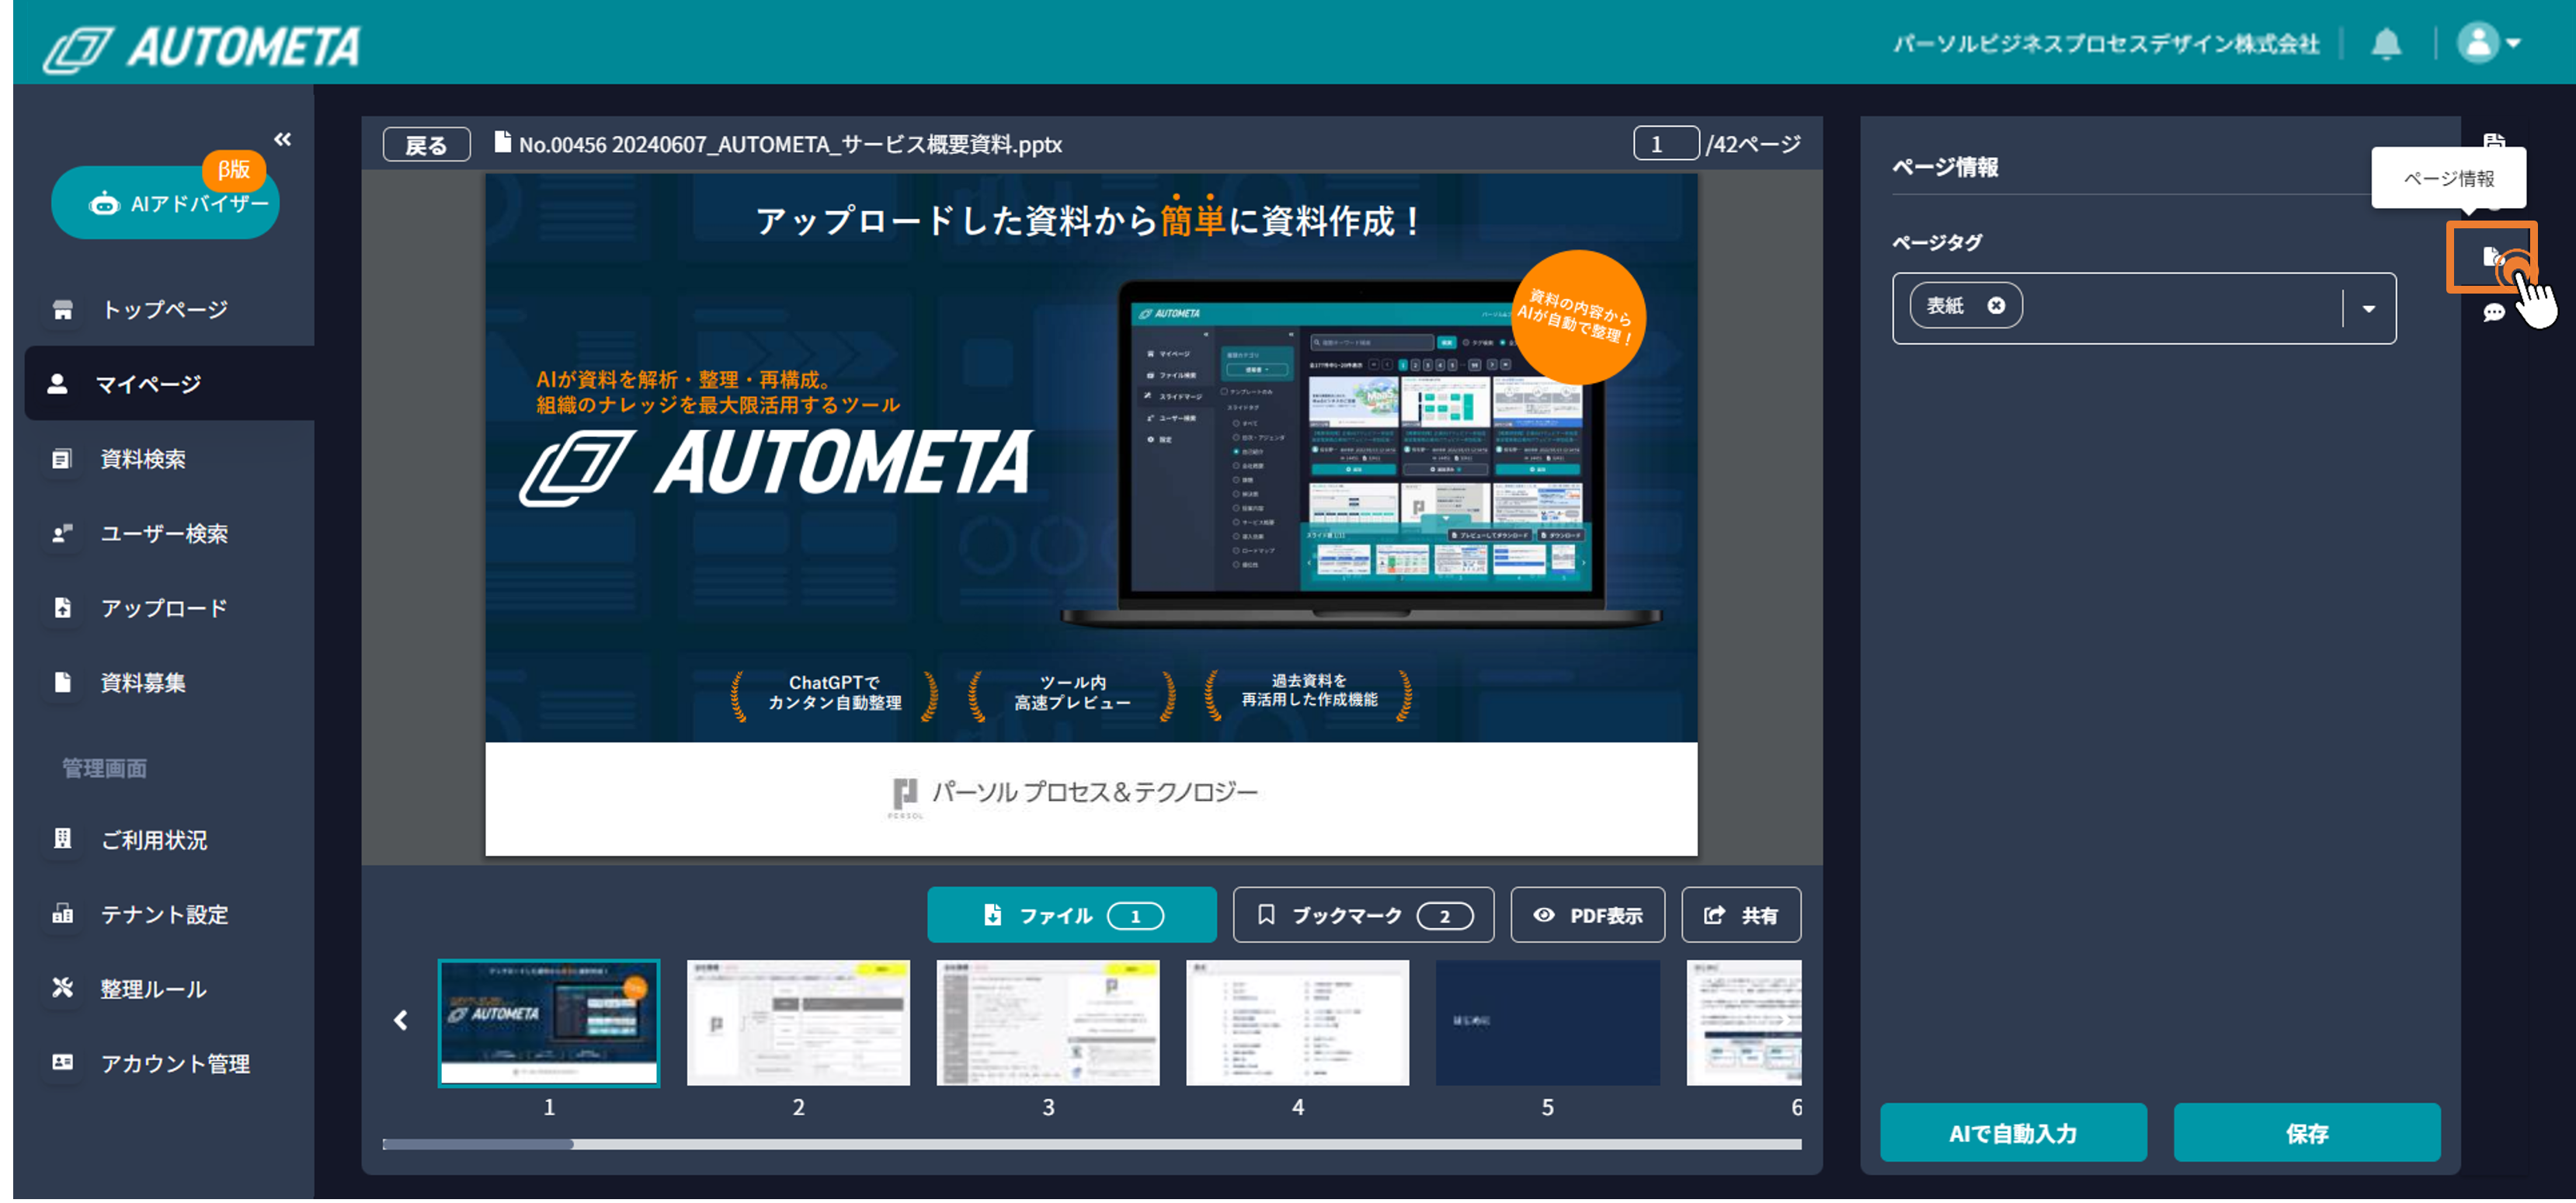The width and height of the screenshot is (2576, 1203).
Task: Click the ファイル button
Action: point(1071,916)
